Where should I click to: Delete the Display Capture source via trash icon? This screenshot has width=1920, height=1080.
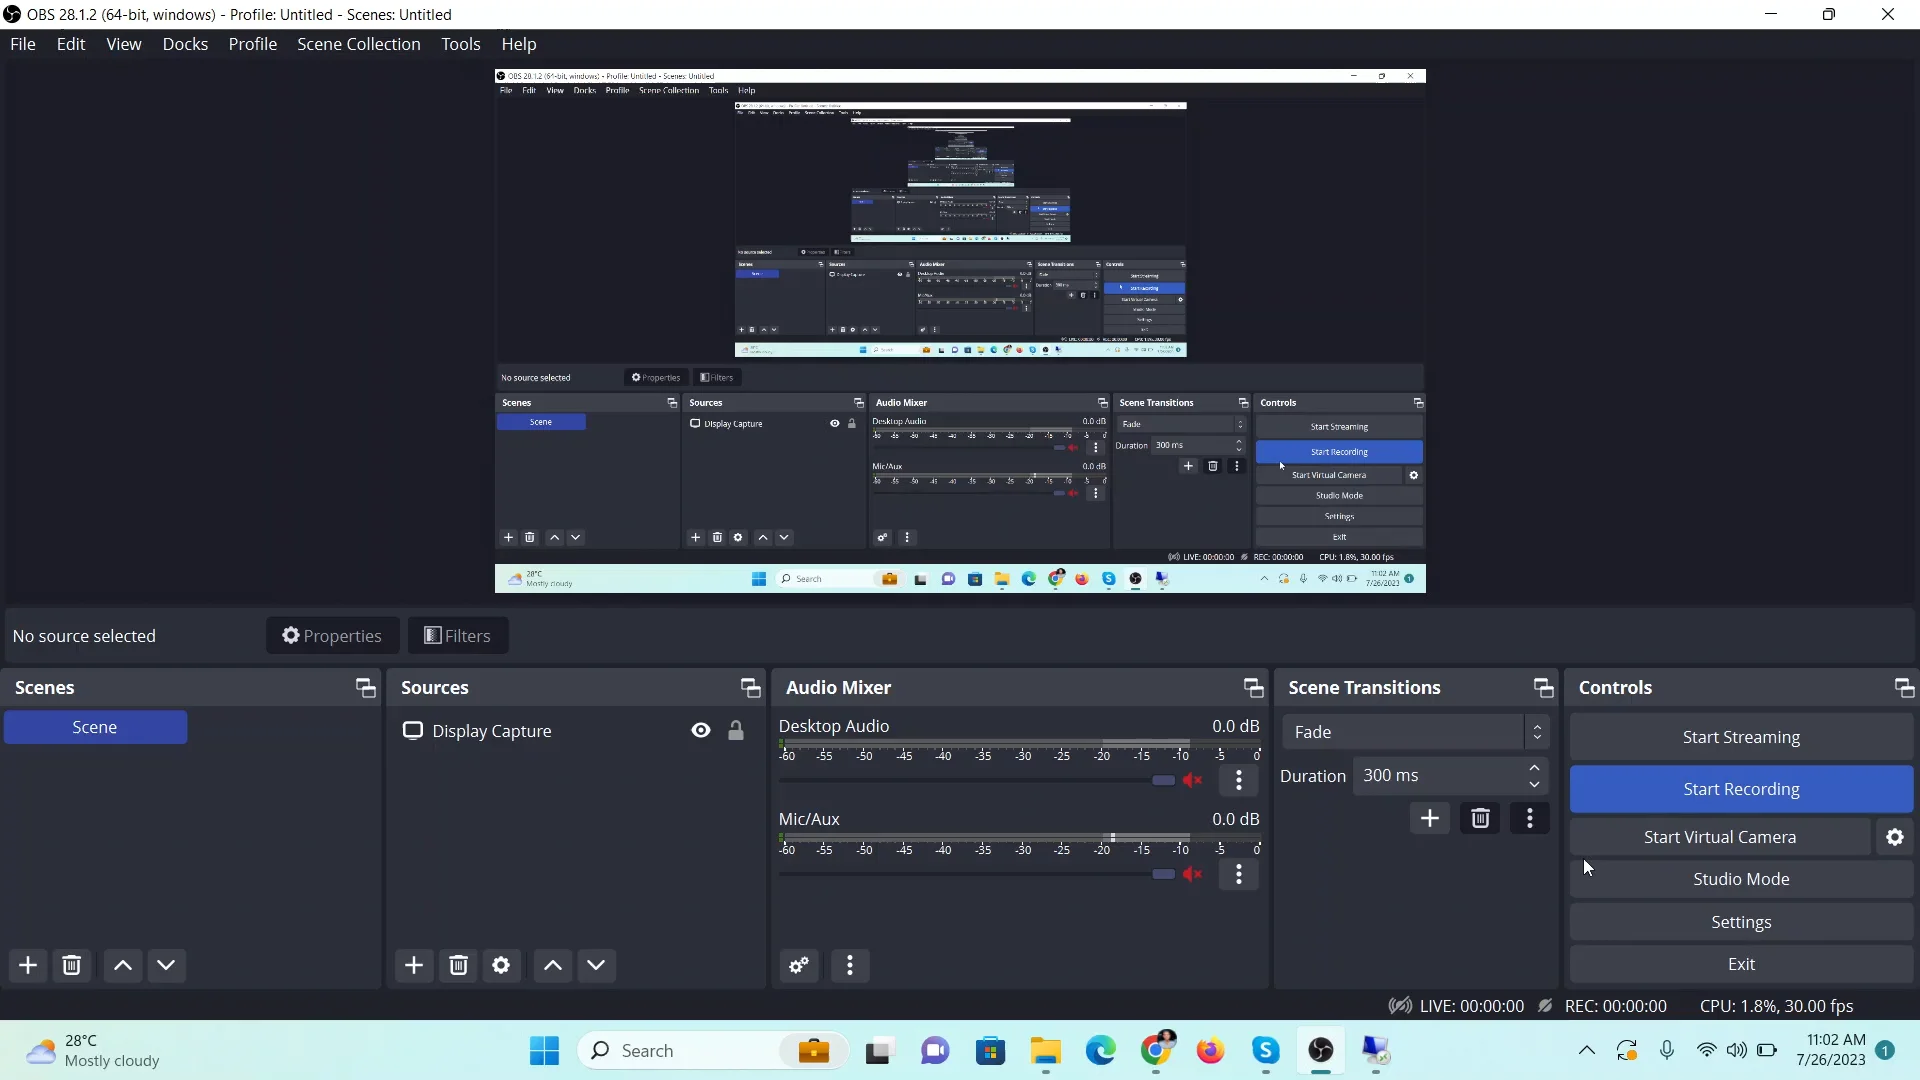tap(458, 965)
